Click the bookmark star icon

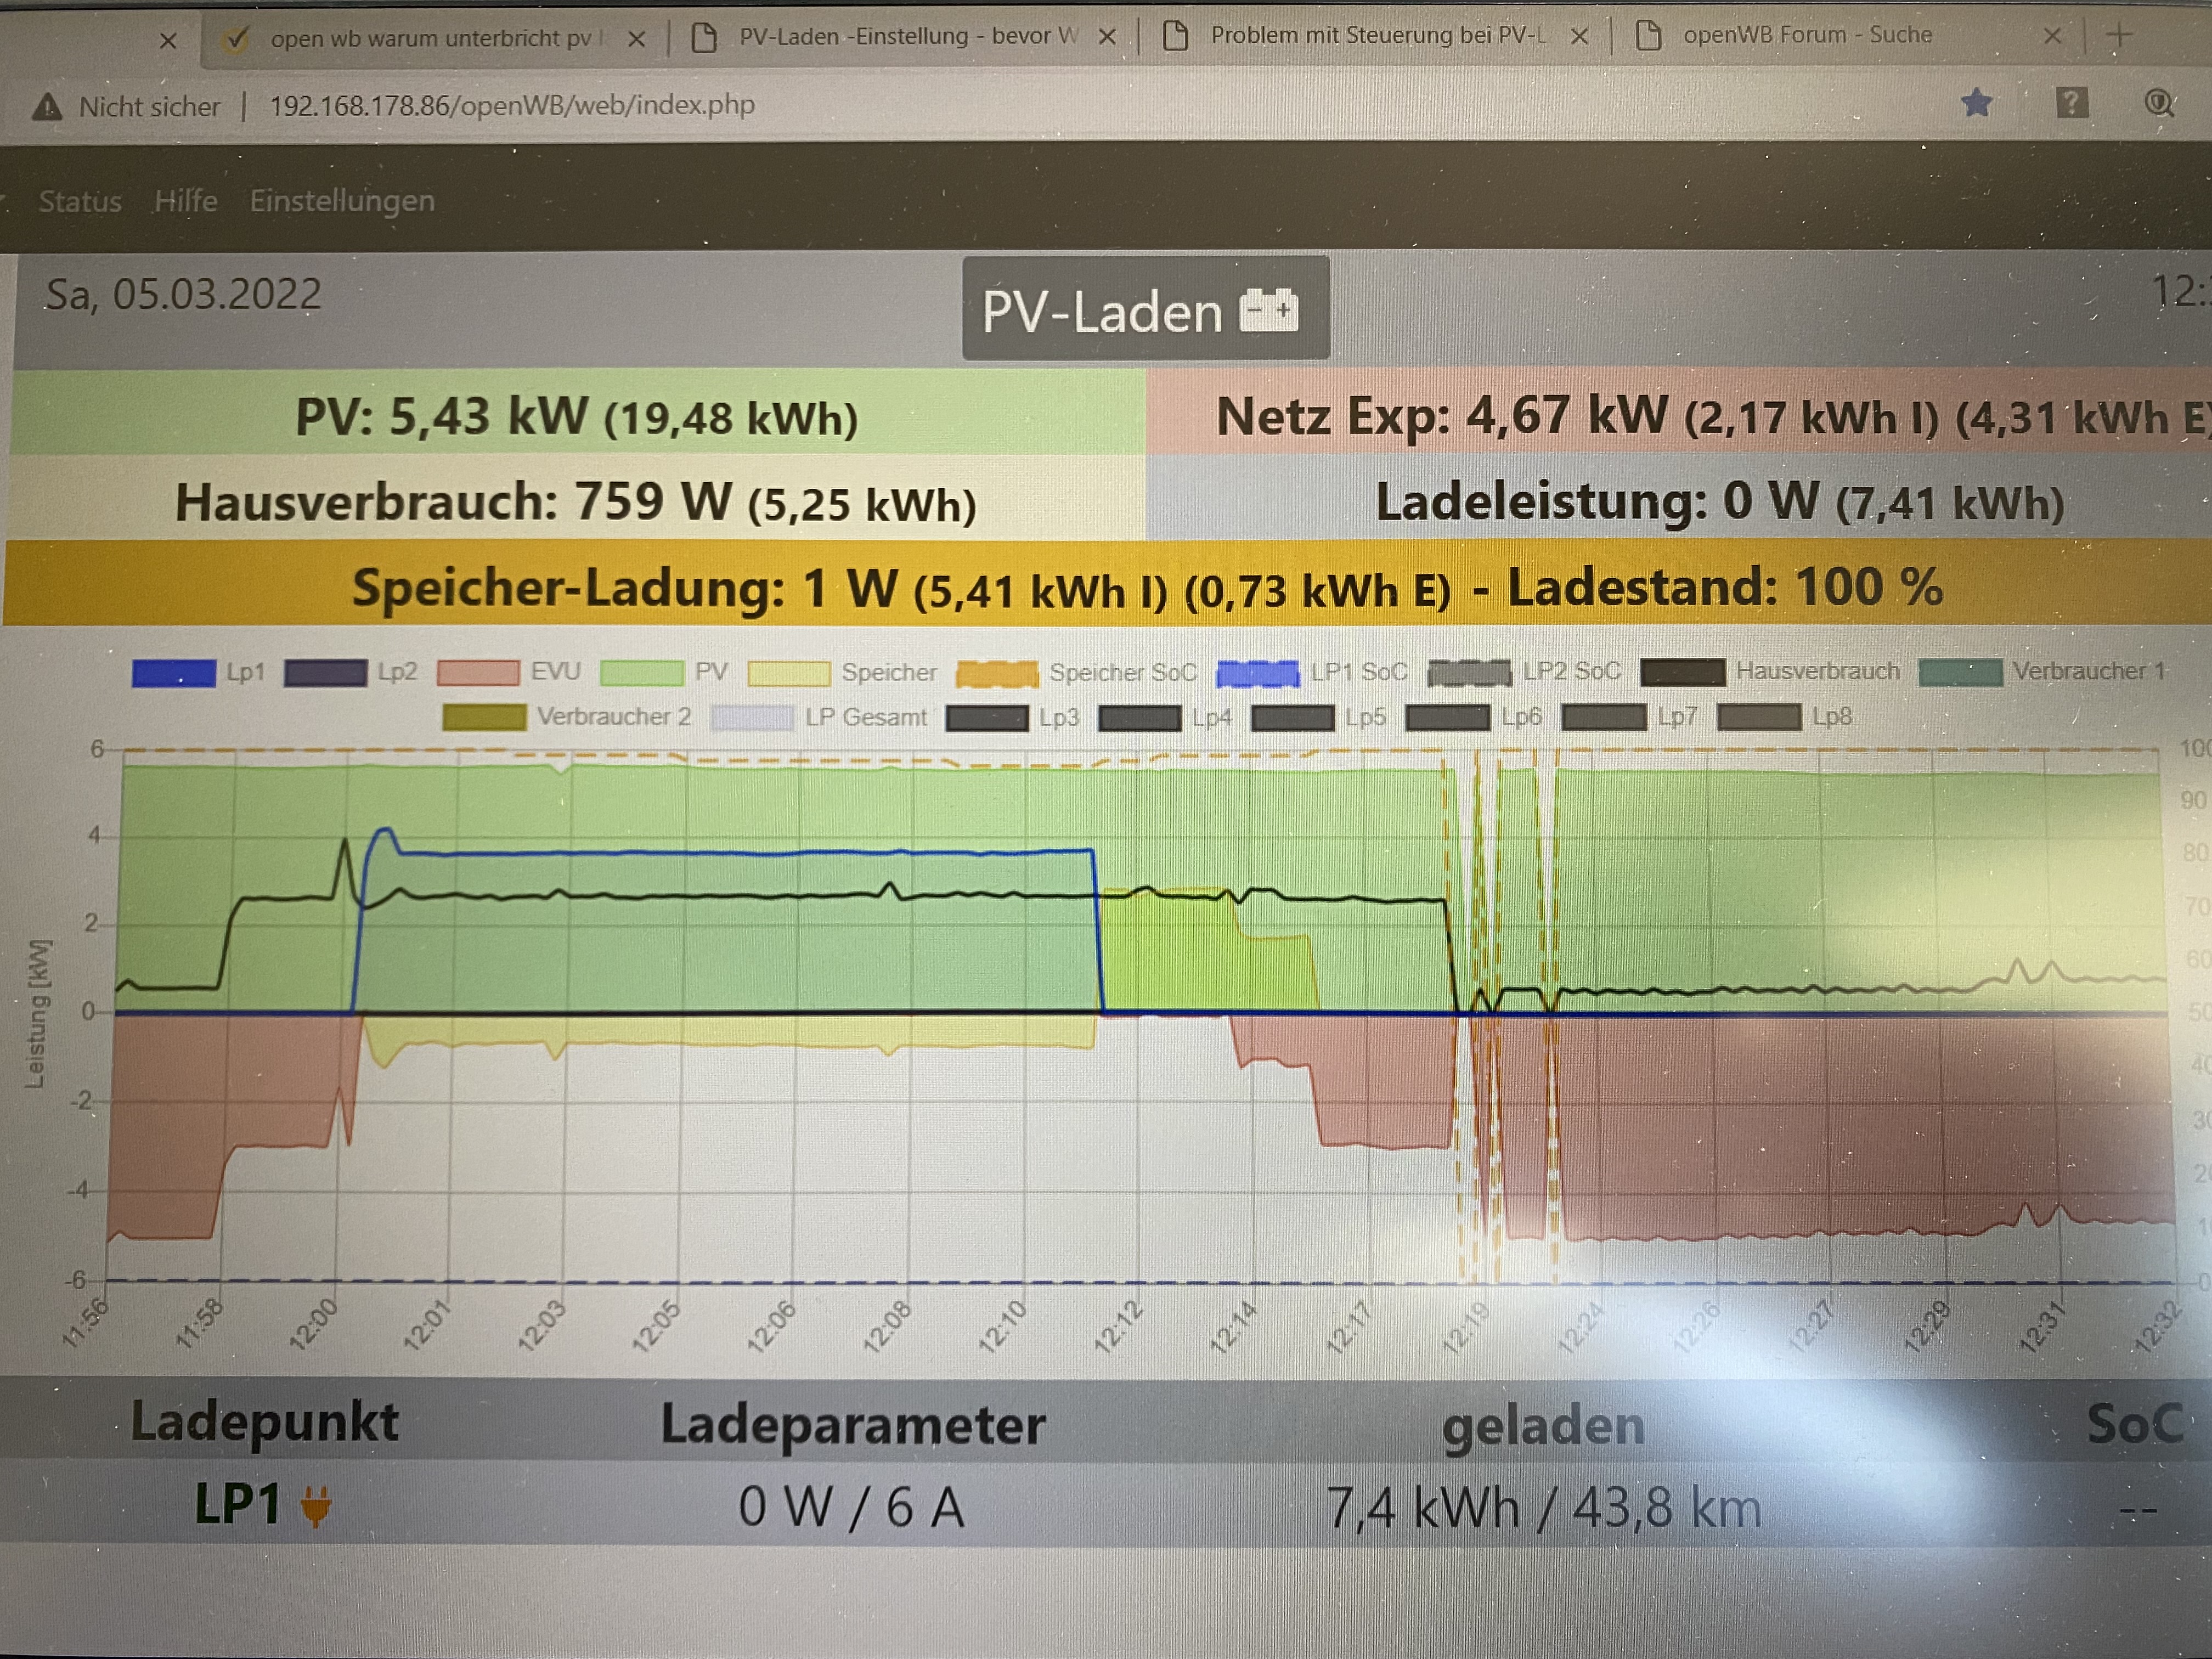[1976, 103]
